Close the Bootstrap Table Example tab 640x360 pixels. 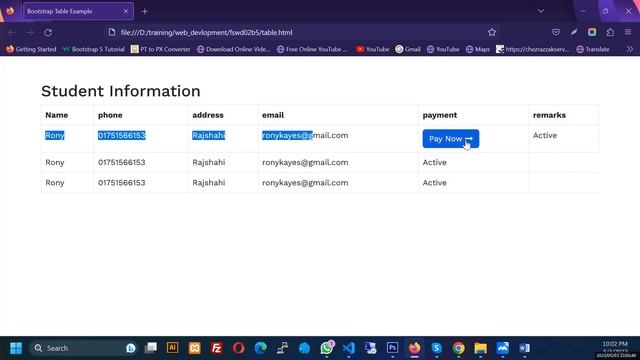126,11
